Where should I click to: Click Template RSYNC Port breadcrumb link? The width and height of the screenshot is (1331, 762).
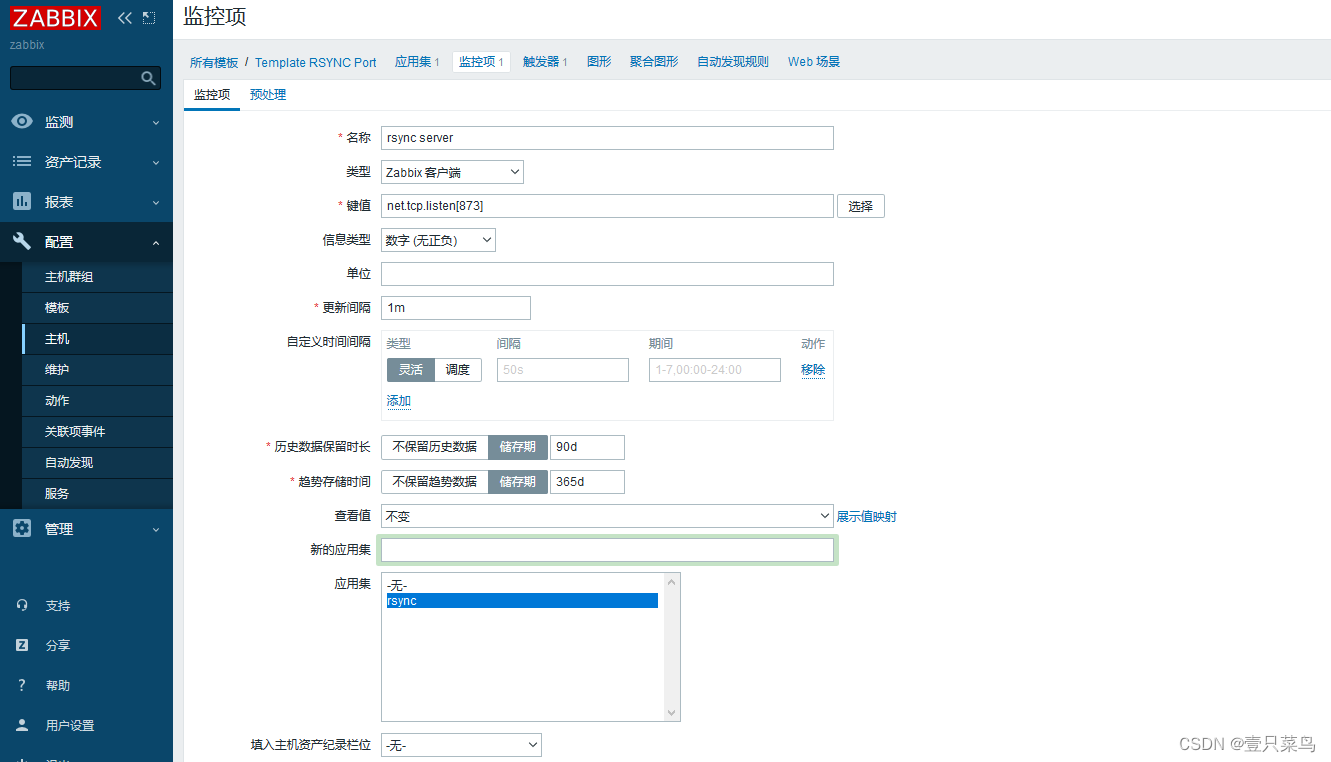click(316, 62)
